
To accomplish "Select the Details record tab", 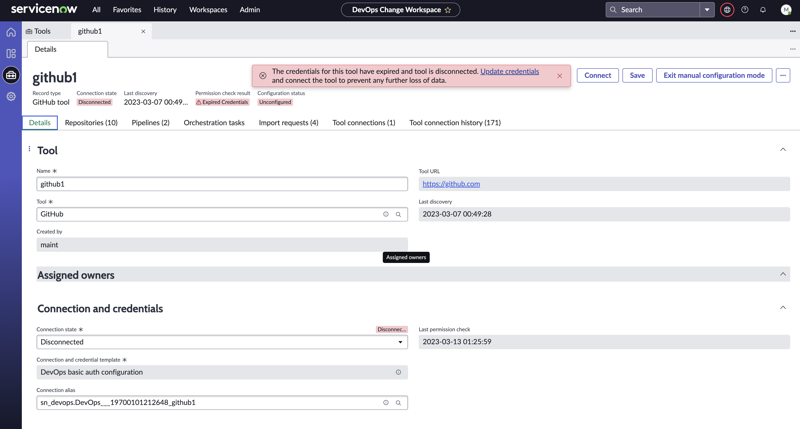I will pos(40,123).
